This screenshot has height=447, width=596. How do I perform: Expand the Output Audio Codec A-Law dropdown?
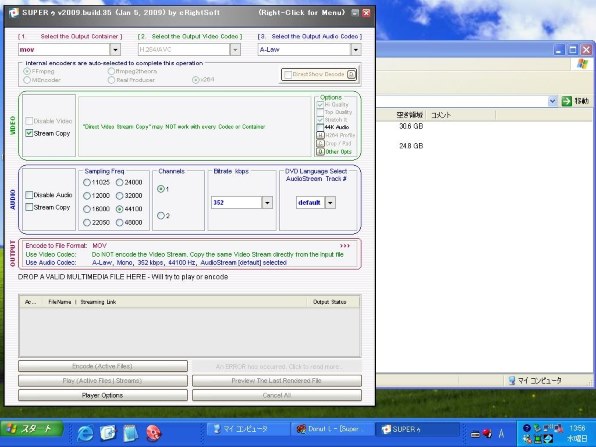coord(355,49)
